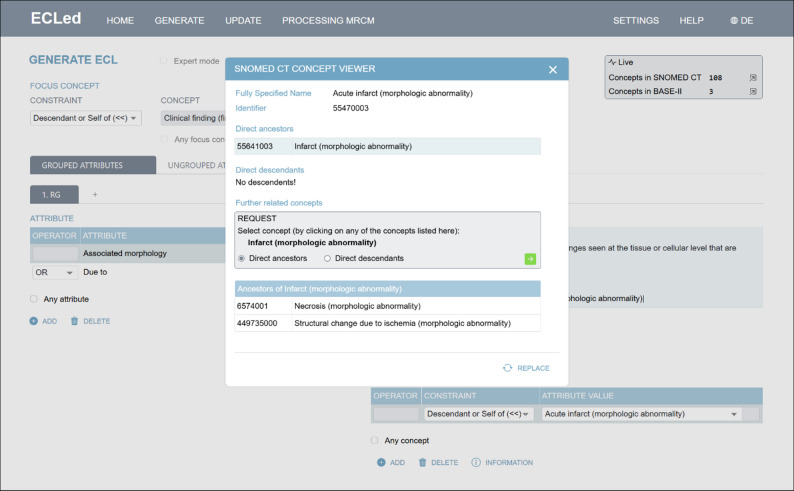The image size is (794, 491).
Task: Select the Direct ancestors radio button
Action: pos(241,259)
